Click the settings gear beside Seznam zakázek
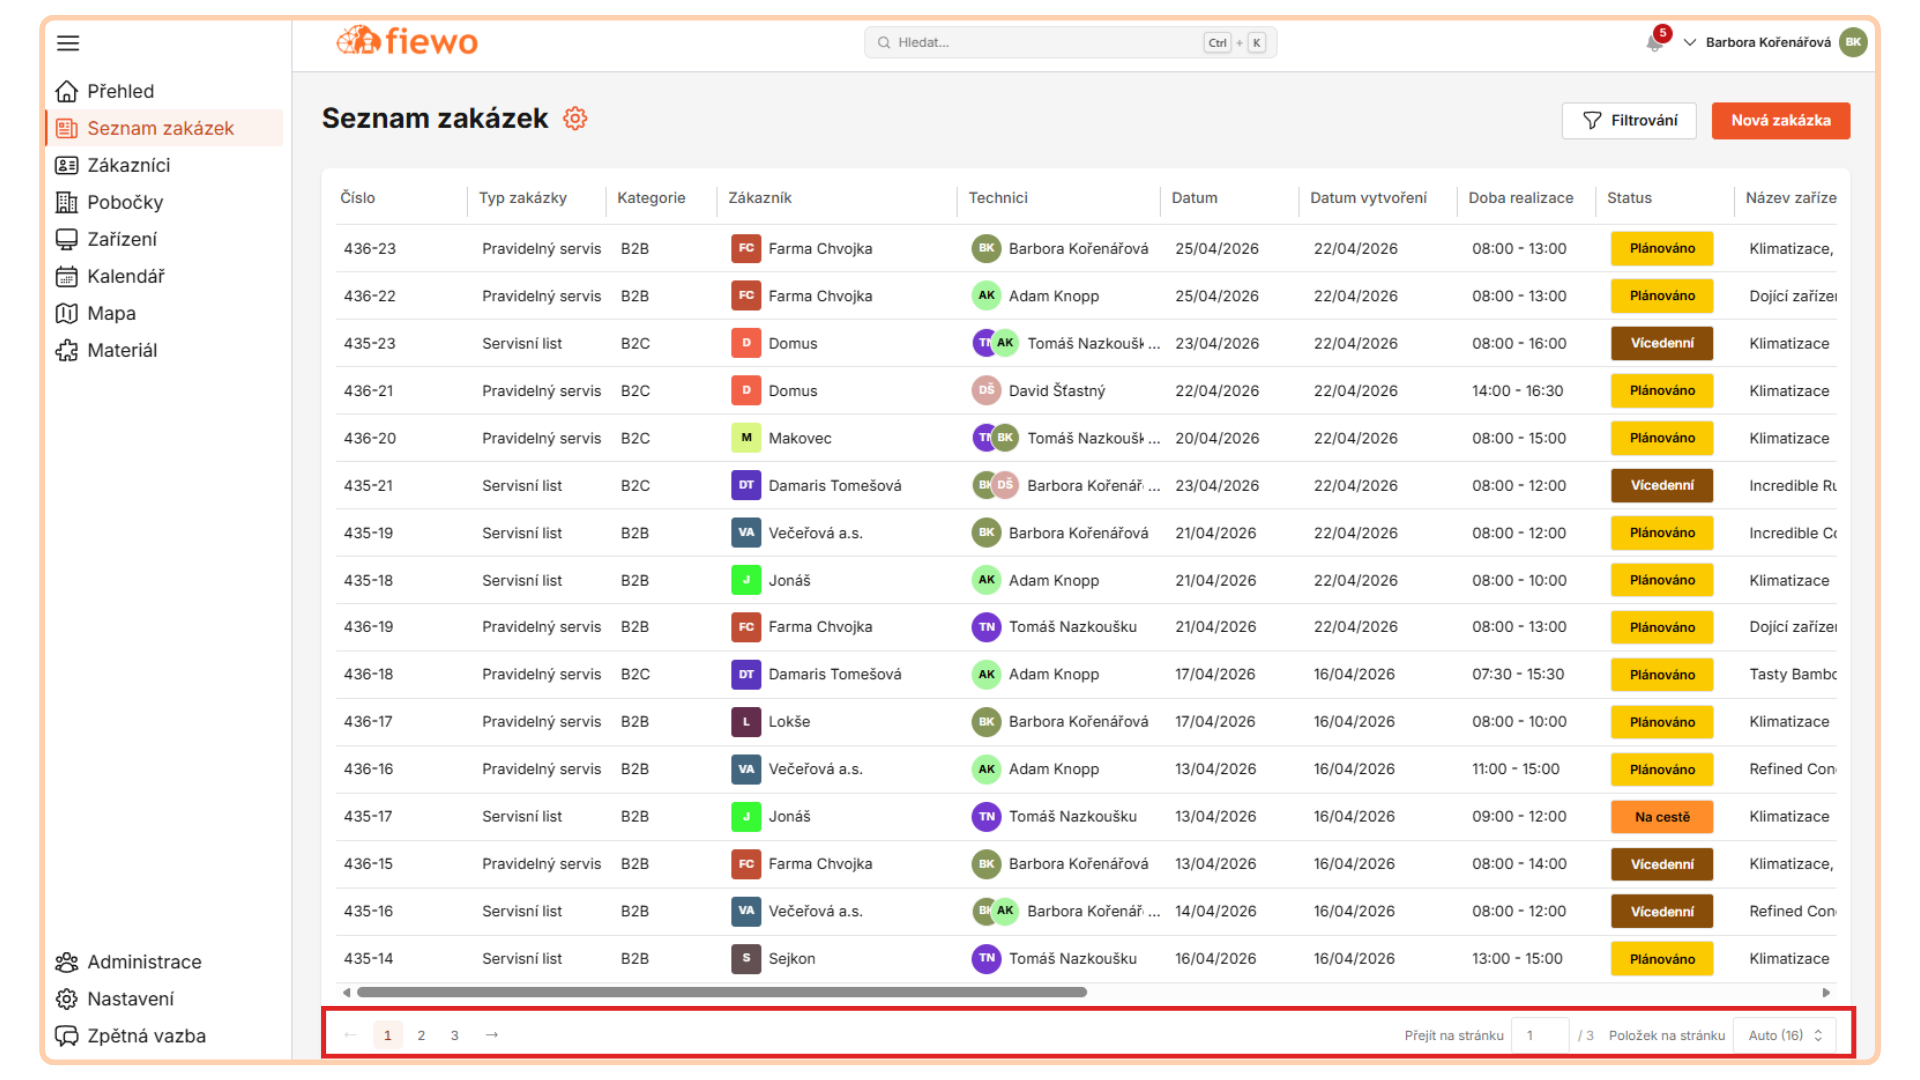1920x1080 pixels. click(x=575, y=119)
